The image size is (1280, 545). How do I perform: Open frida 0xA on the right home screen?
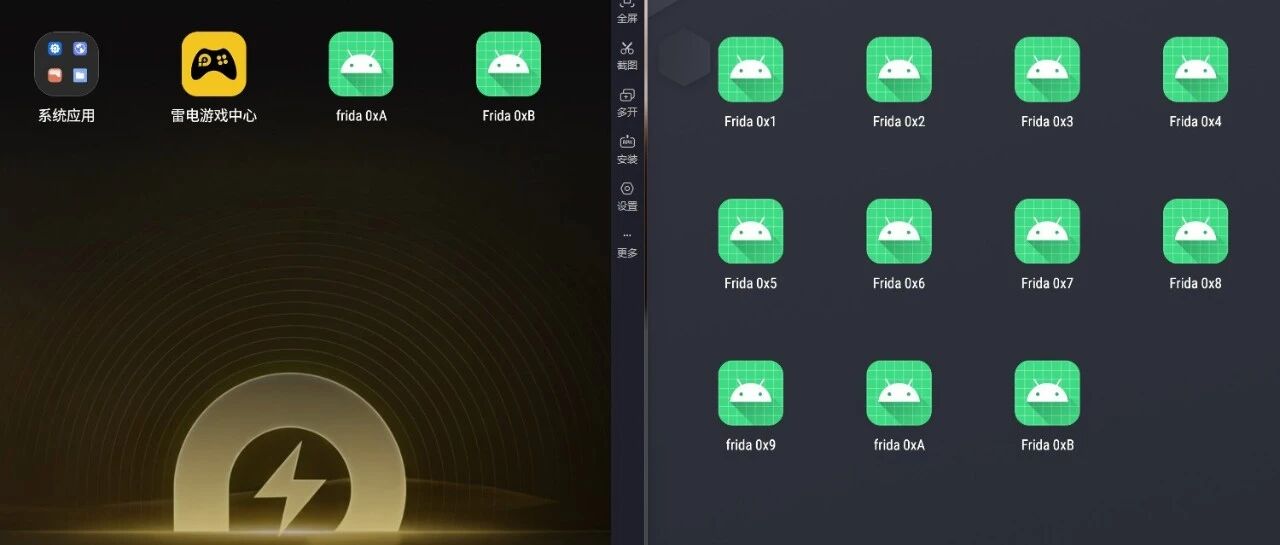pyautogui.click(x=899, y=393)
